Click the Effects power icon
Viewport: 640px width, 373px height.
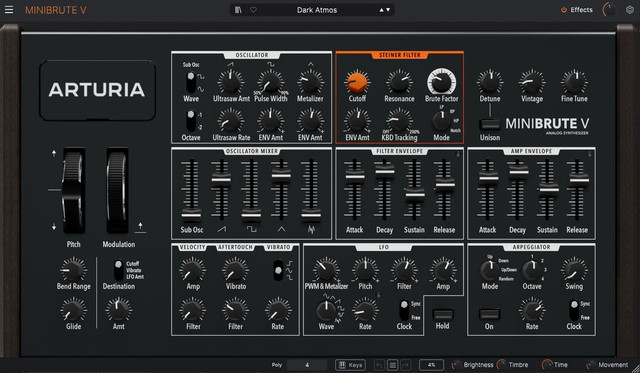(x=564, y=10)
